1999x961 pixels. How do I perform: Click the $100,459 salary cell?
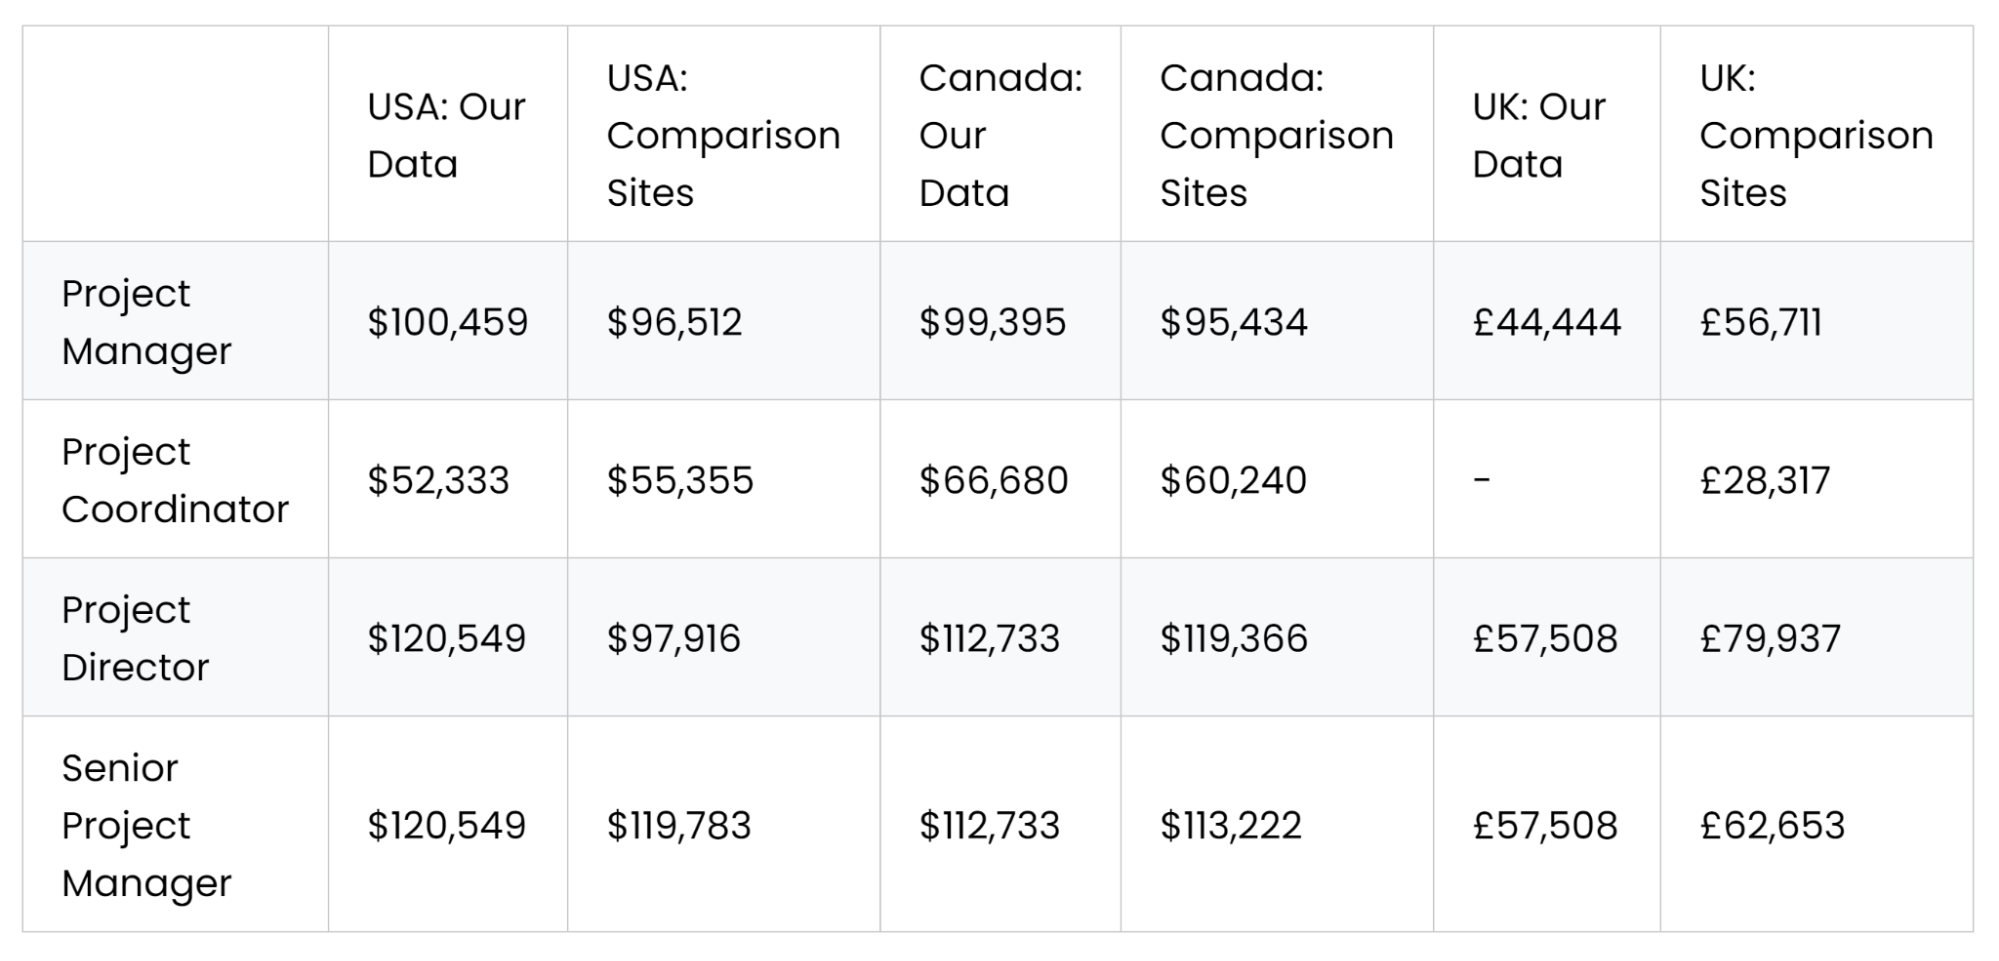click(x=447, y=322)
